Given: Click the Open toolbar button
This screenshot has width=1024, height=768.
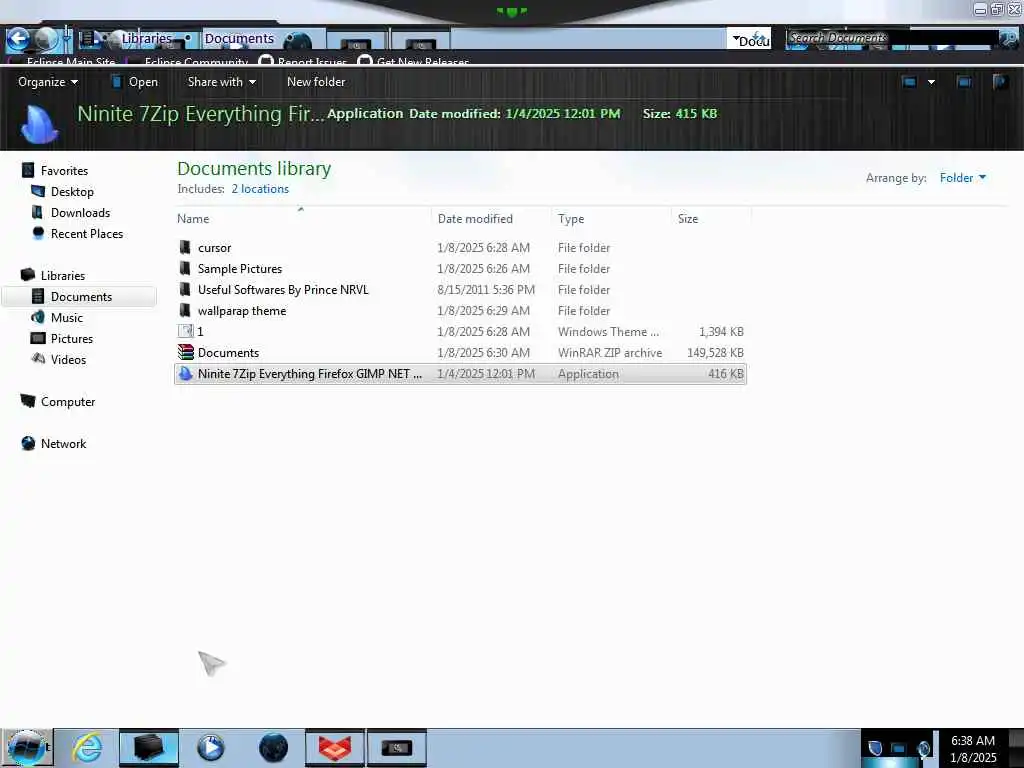Looking at the screenshot, I should (135, 82).
